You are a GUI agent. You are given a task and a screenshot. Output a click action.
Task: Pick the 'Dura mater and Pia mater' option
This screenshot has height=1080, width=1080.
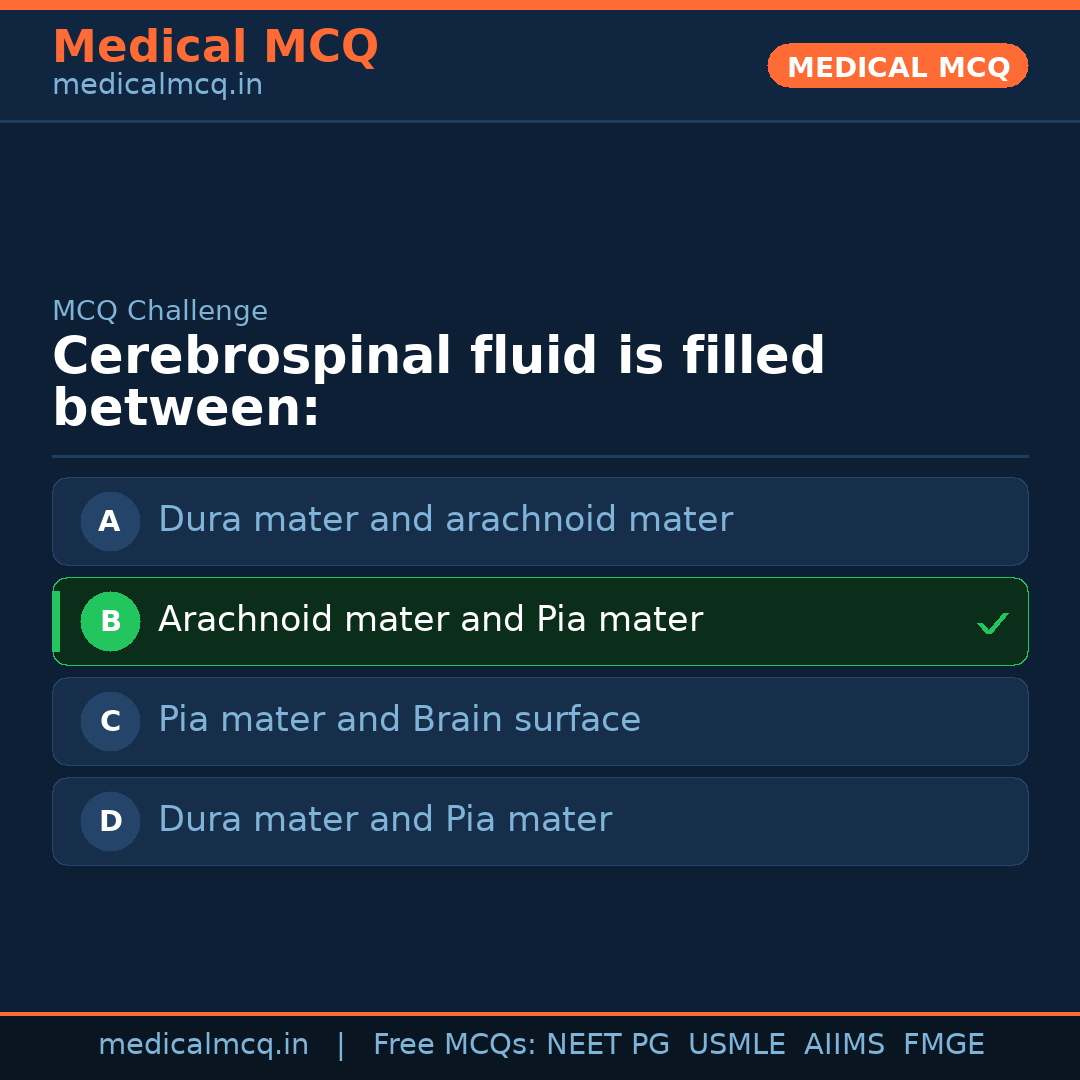point(385,820)
